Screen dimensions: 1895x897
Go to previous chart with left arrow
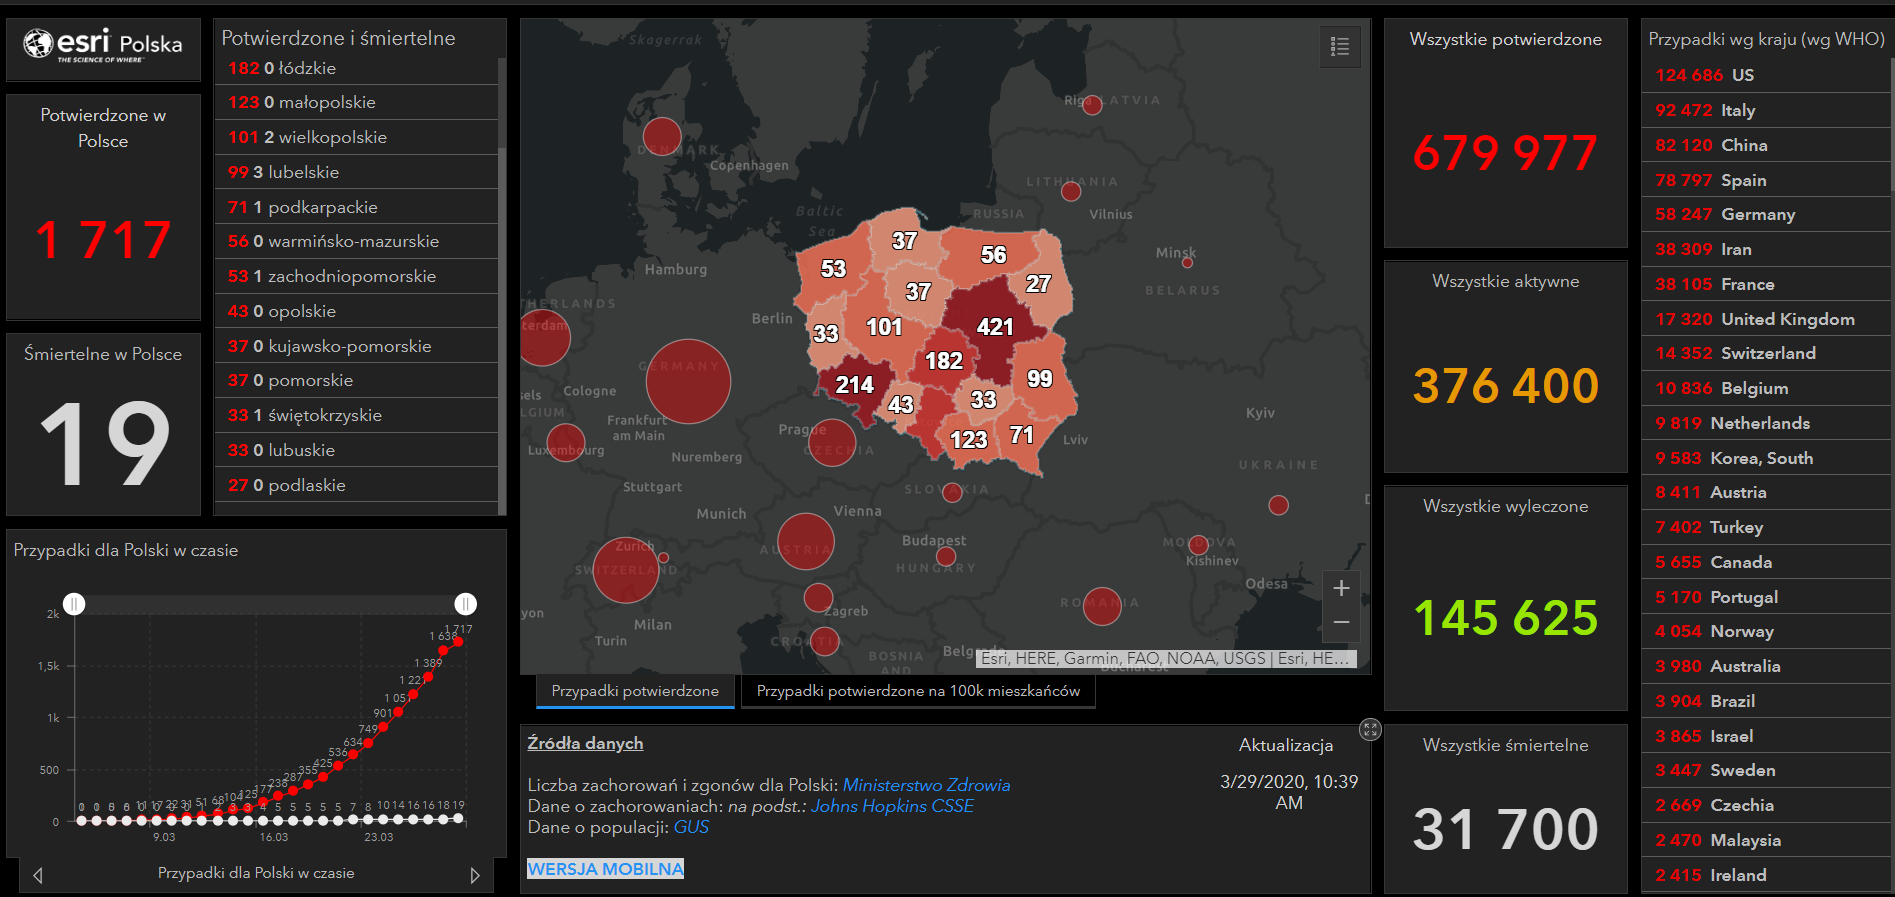[x=38, y=875]
